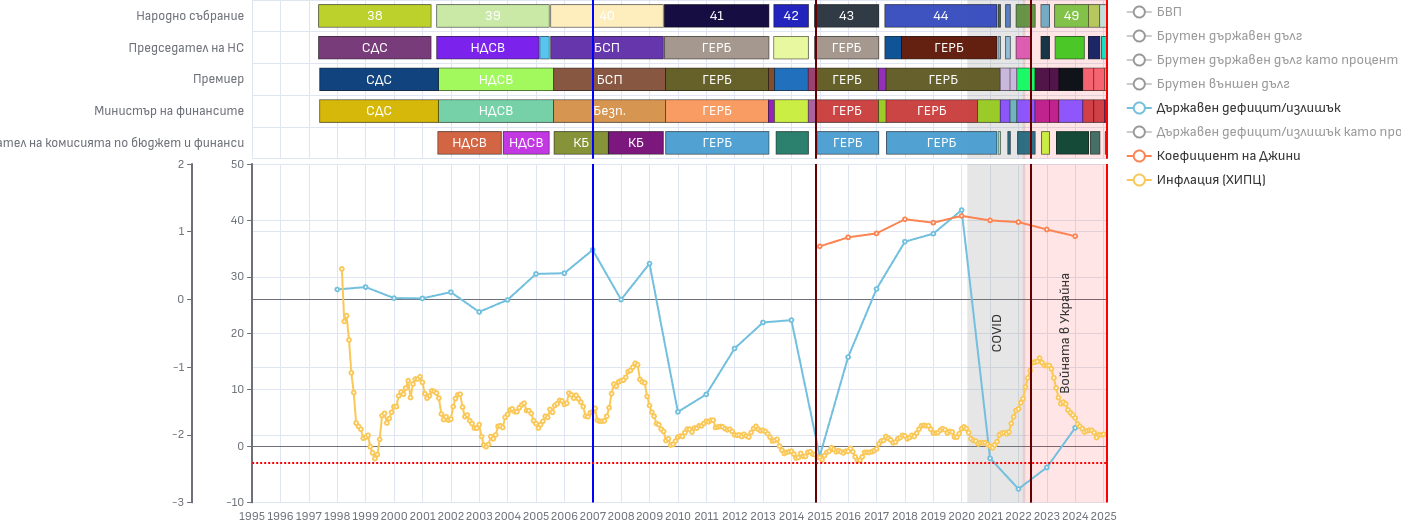The image size is (1401, 529).
Task: Hide the Инфлация (ХИПЦ) series
Action: 1196,180
